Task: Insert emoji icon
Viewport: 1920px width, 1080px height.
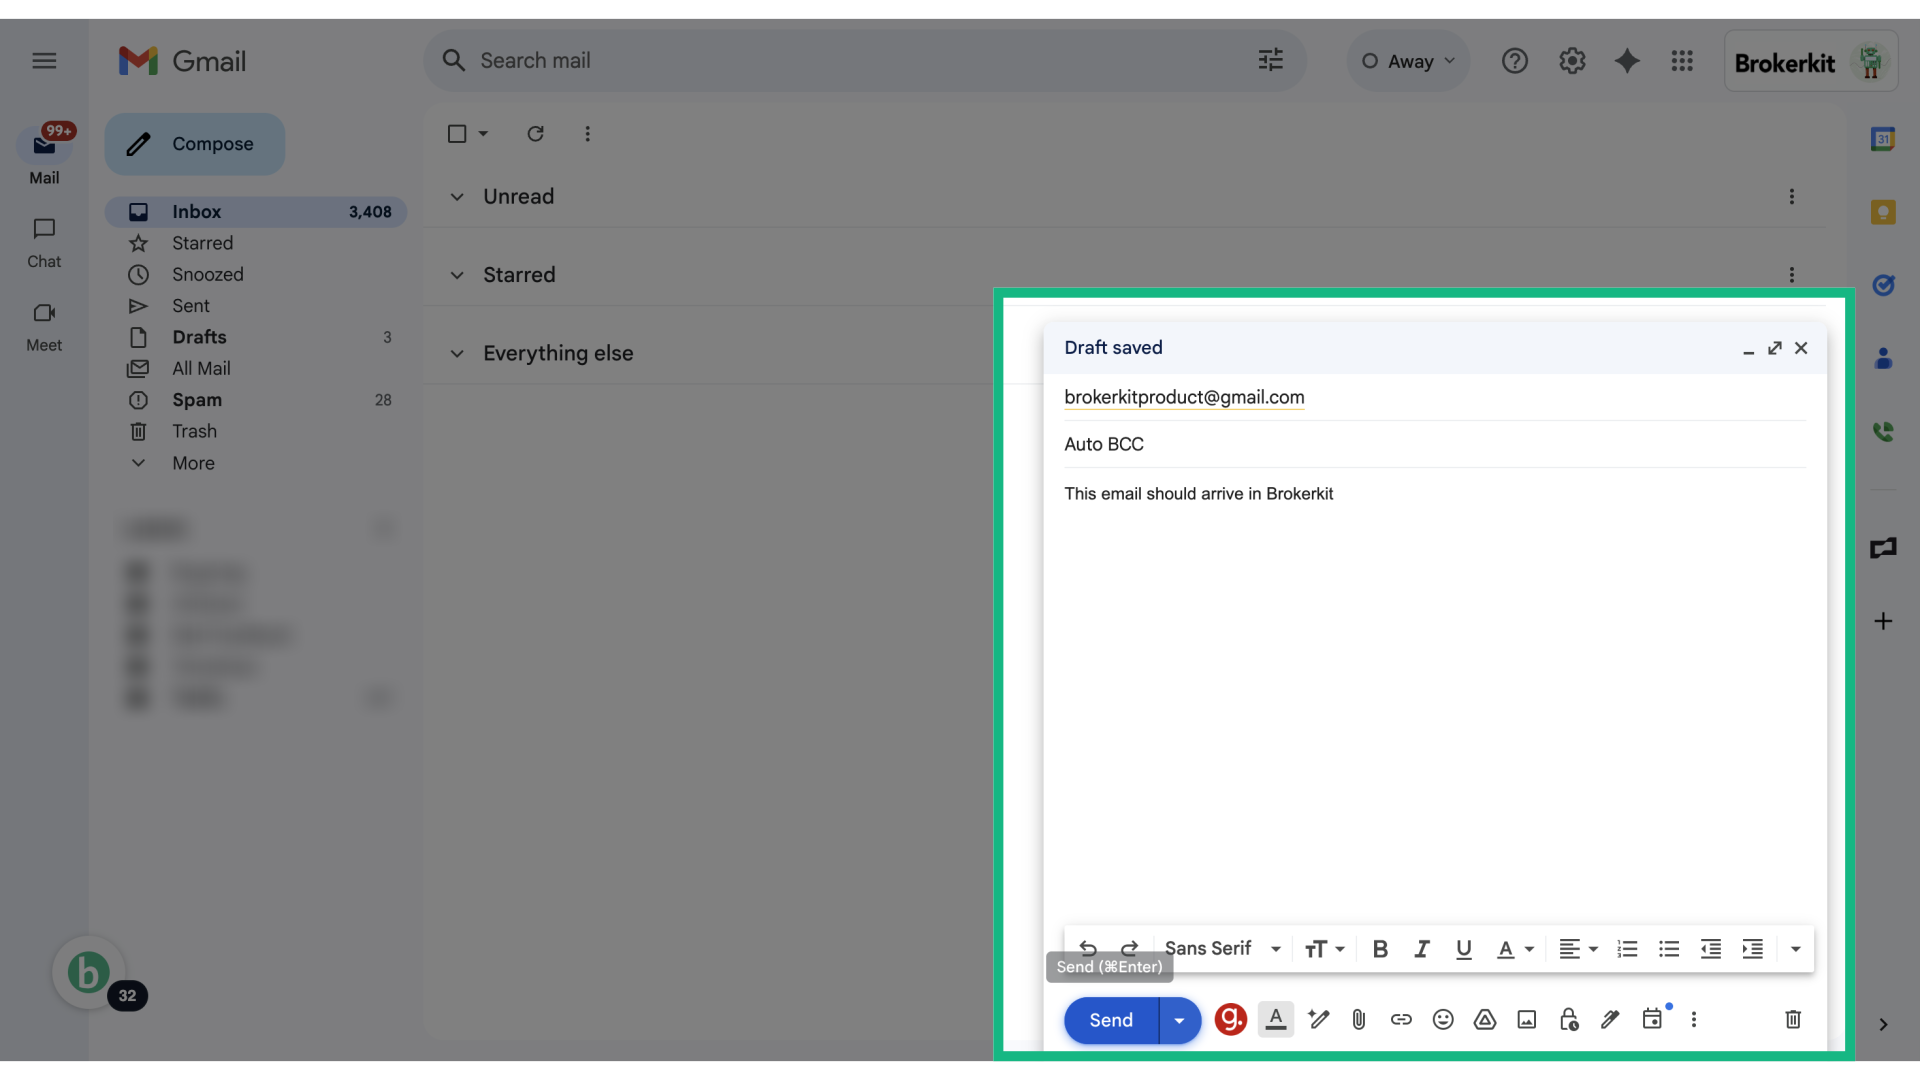Action: click(x=1443, y=1019)
